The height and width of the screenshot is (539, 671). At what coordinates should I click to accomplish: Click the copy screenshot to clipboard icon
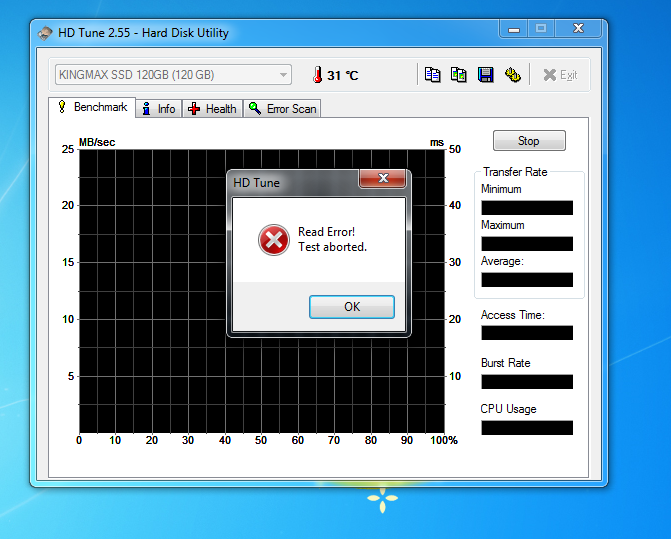coord(459,75)
